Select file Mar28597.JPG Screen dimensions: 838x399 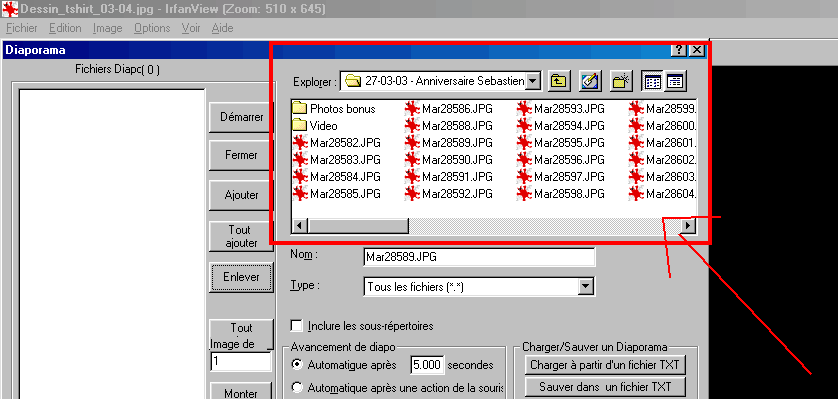point(561,177)
